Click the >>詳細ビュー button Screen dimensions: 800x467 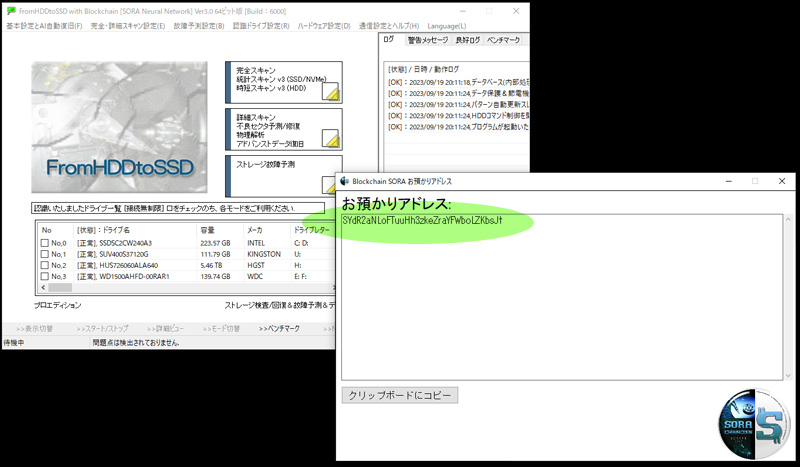tap(165, 329)
